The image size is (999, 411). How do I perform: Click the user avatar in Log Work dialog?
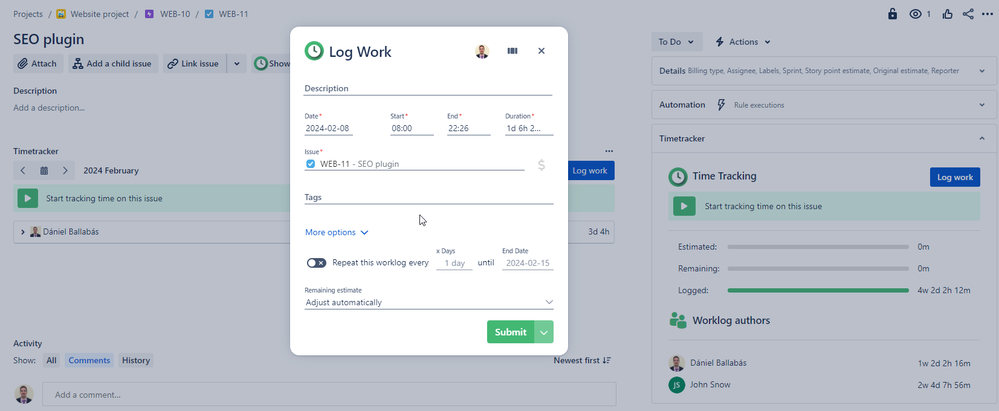[482, 51]
